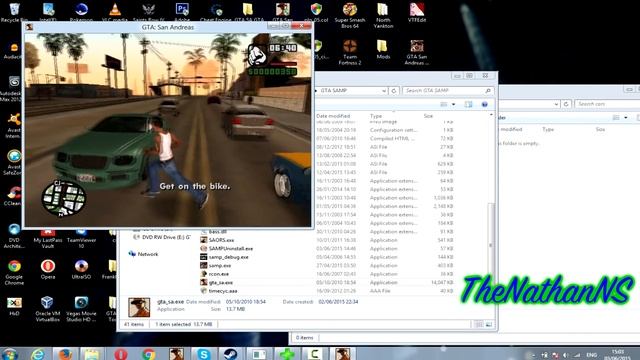Launch VTFEdit desktop shortcut
640x360 pixels.
pos(417,11)
